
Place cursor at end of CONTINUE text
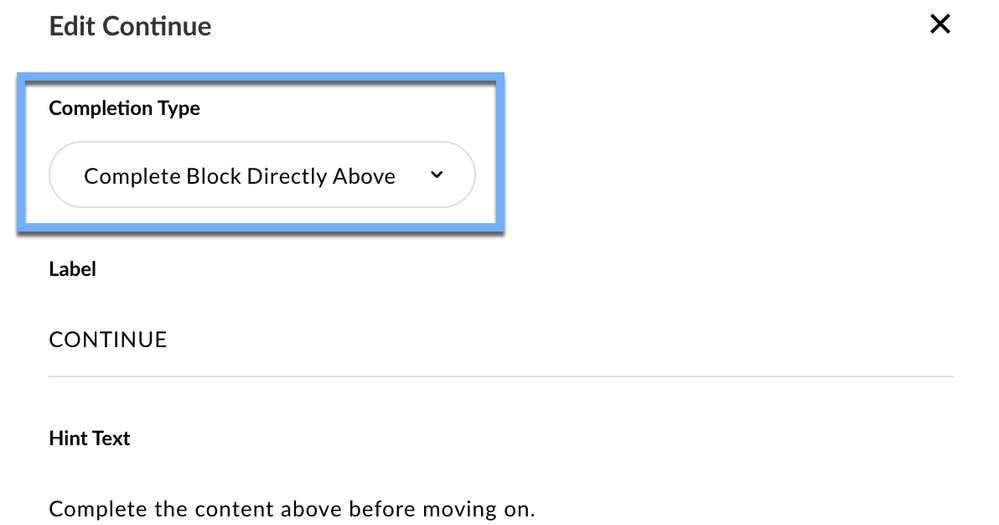click(x=168, y=340)
